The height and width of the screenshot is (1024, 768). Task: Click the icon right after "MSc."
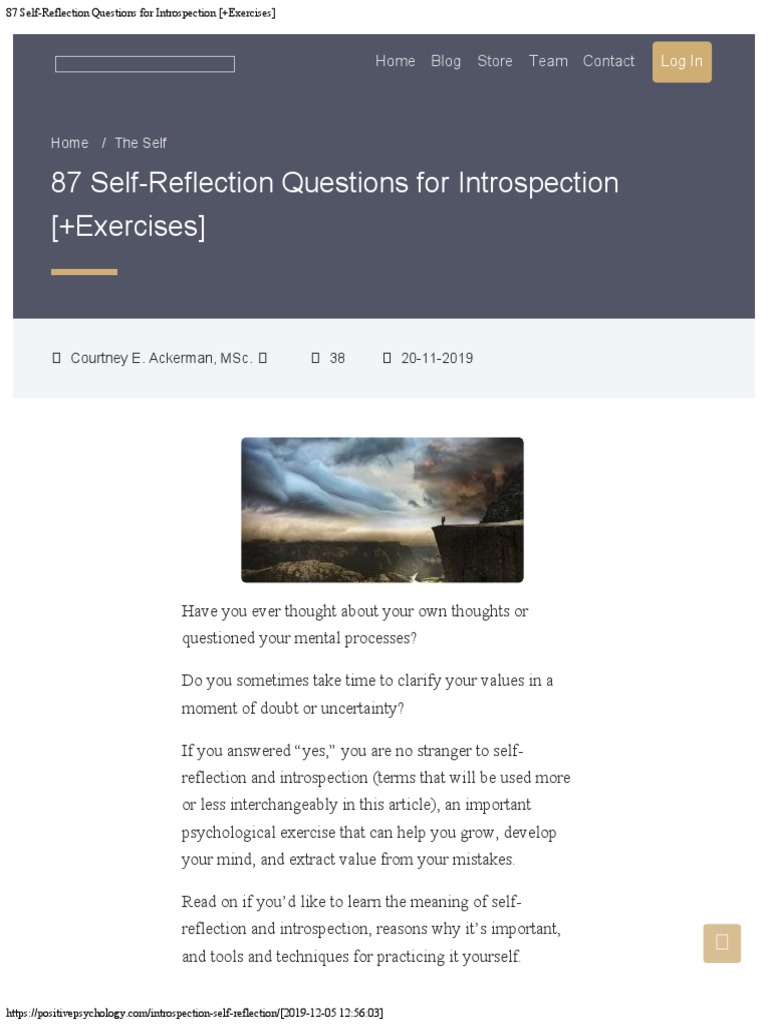coord(263,358)
